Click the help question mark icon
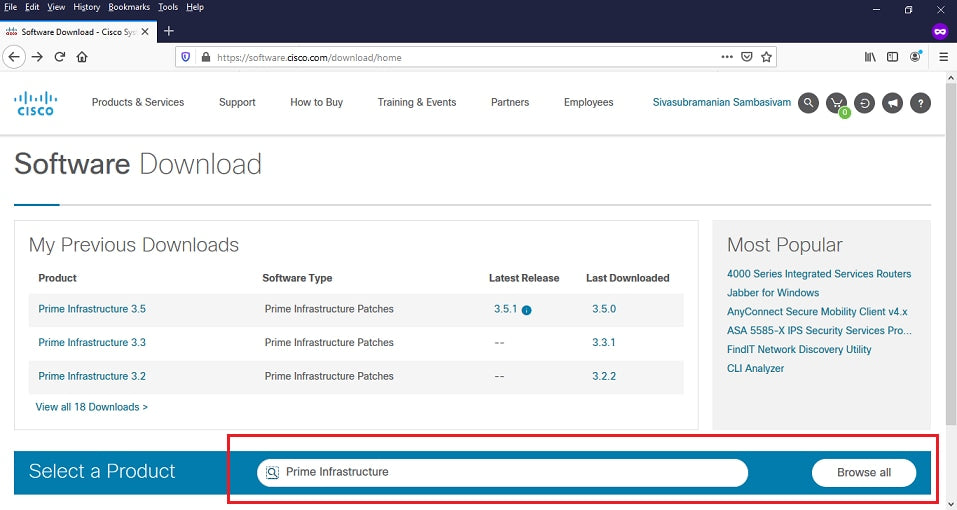Viewport: 957px width, 510px height. [x=920, y=103]
